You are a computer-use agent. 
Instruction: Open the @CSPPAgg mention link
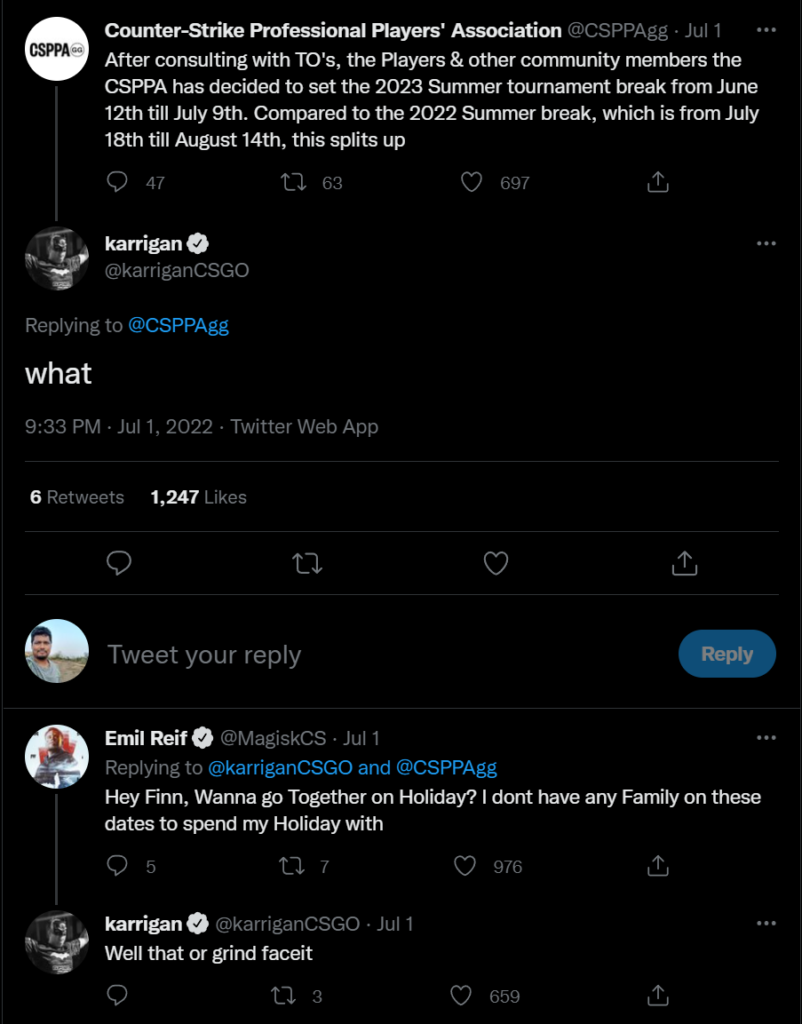coord(178,326)
